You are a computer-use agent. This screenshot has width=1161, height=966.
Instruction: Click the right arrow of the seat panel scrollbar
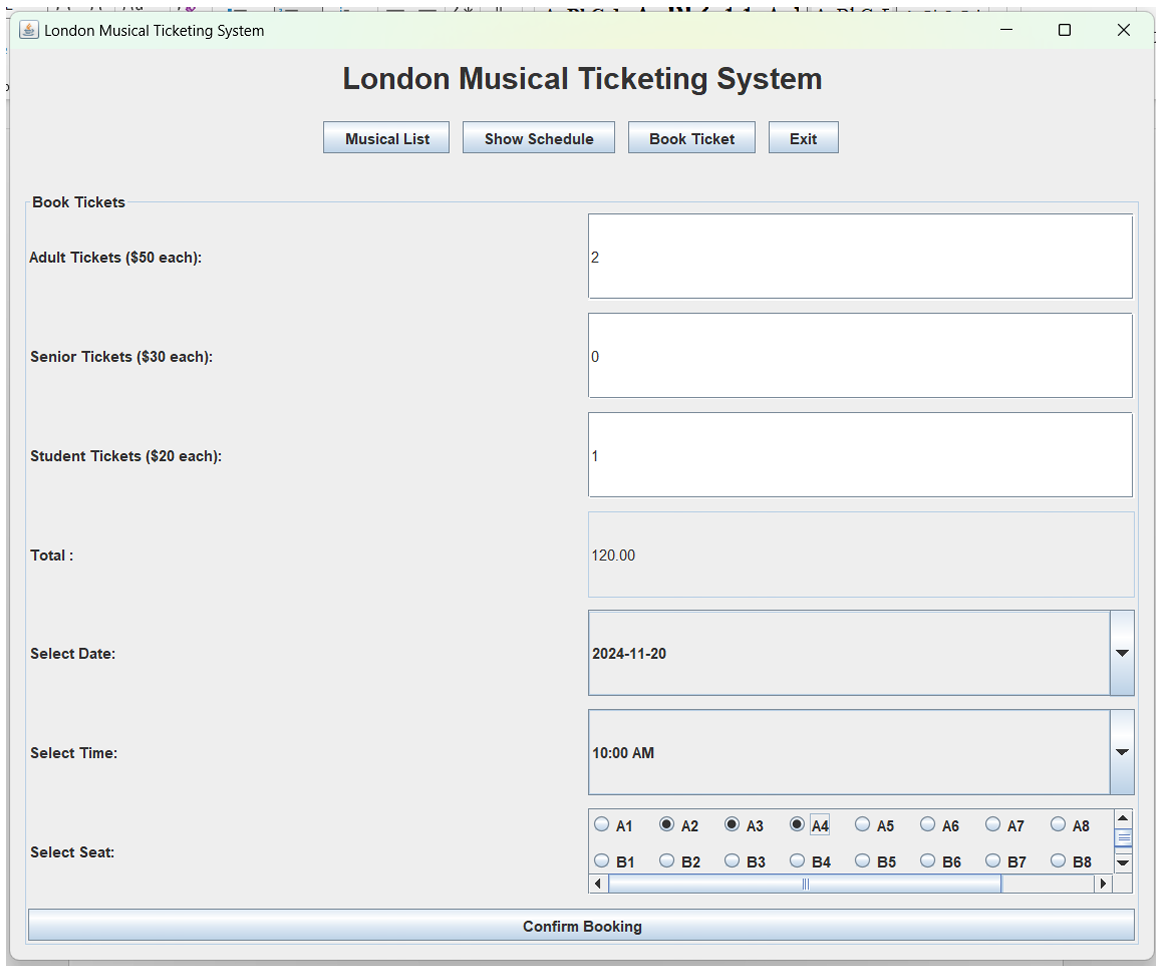[1102, 883]
